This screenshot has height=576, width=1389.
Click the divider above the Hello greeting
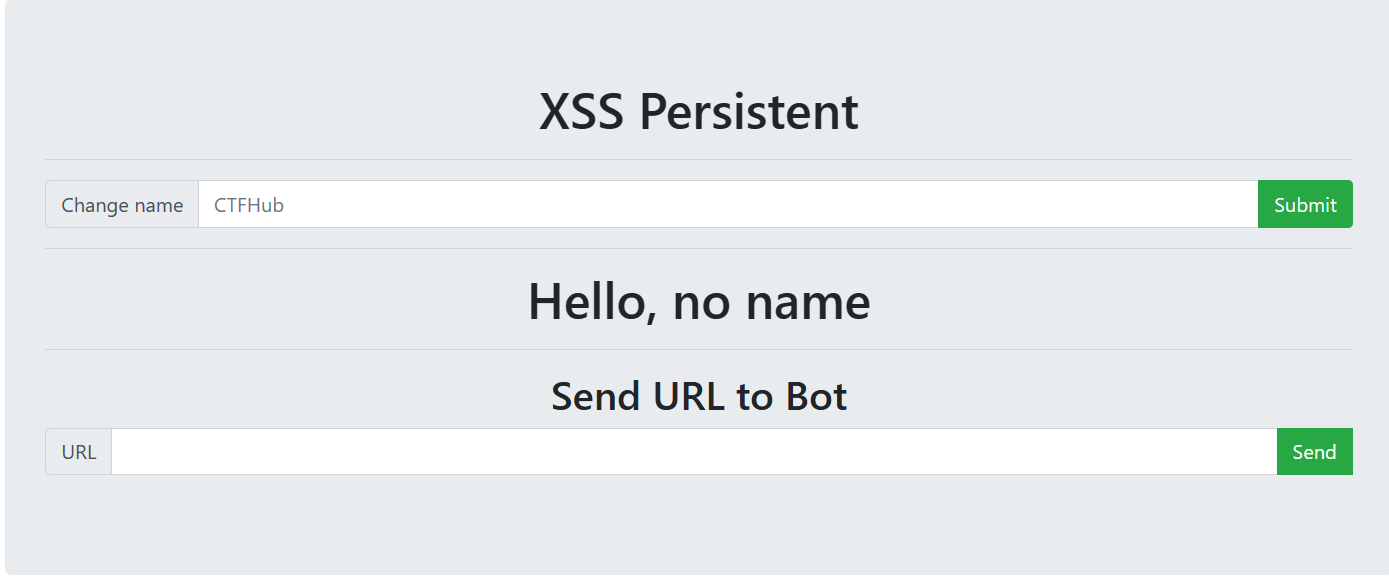coord(699,248)
